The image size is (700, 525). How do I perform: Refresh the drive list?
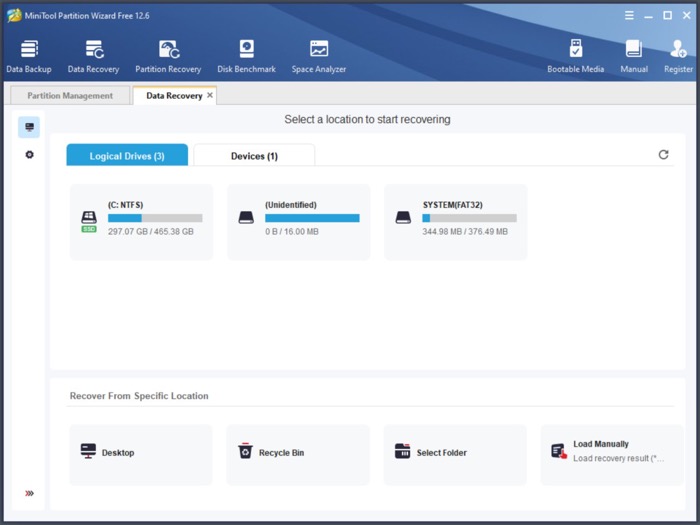[663, 154]
